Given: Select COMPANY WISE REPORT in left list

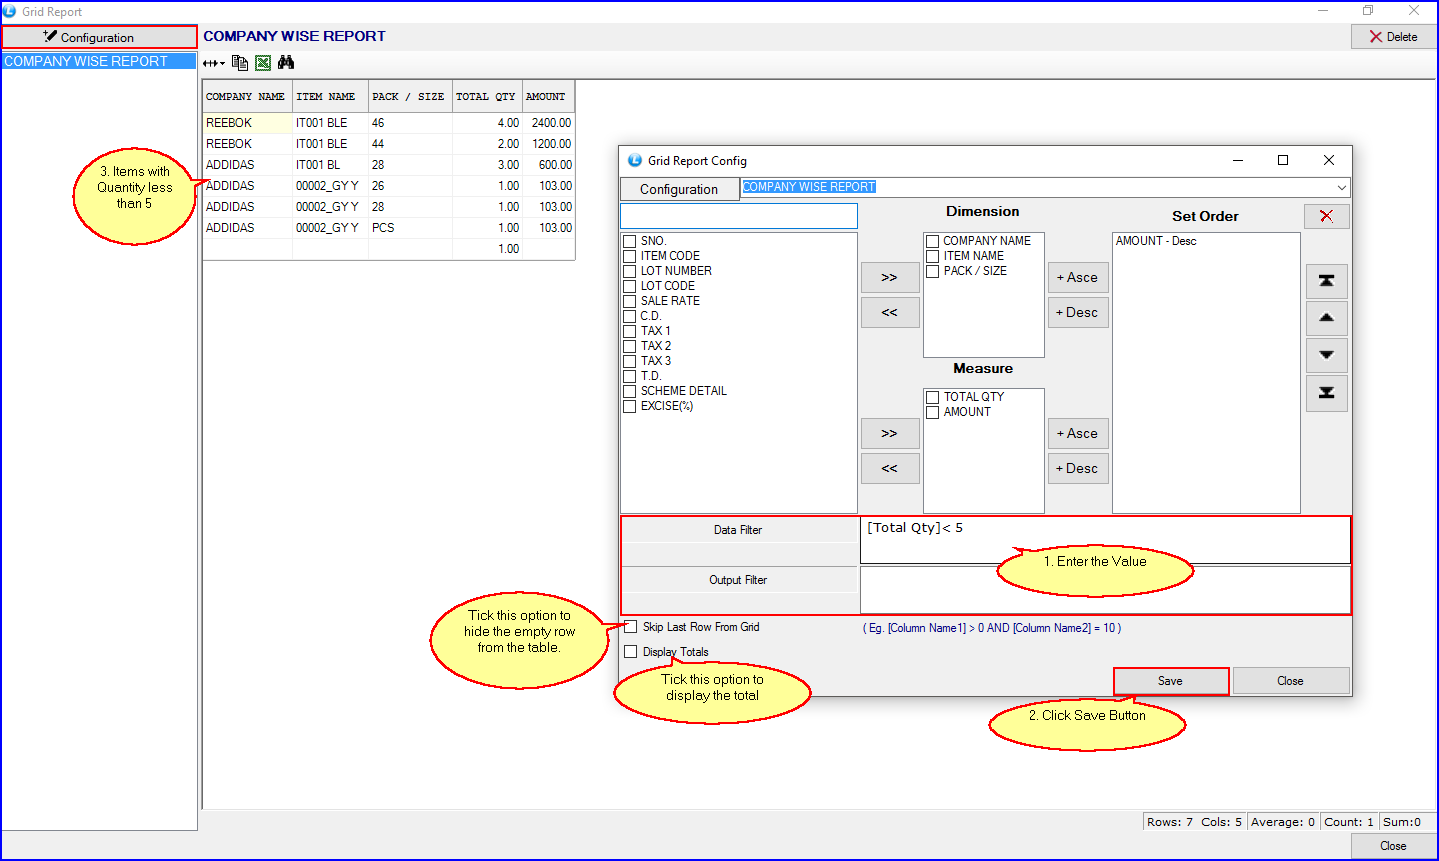Looking at the screenshot, I should point(99,61).
